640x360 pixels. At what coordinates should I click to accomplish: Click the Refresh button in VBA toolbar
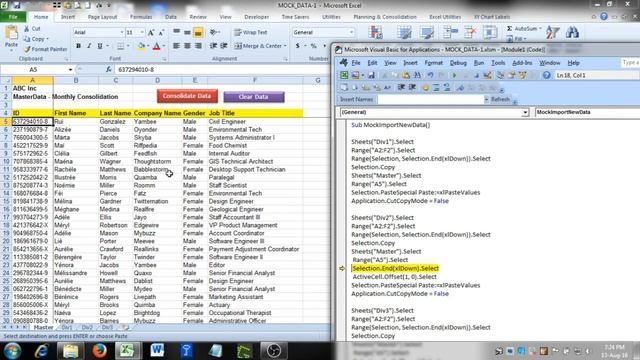coord(500,99)
